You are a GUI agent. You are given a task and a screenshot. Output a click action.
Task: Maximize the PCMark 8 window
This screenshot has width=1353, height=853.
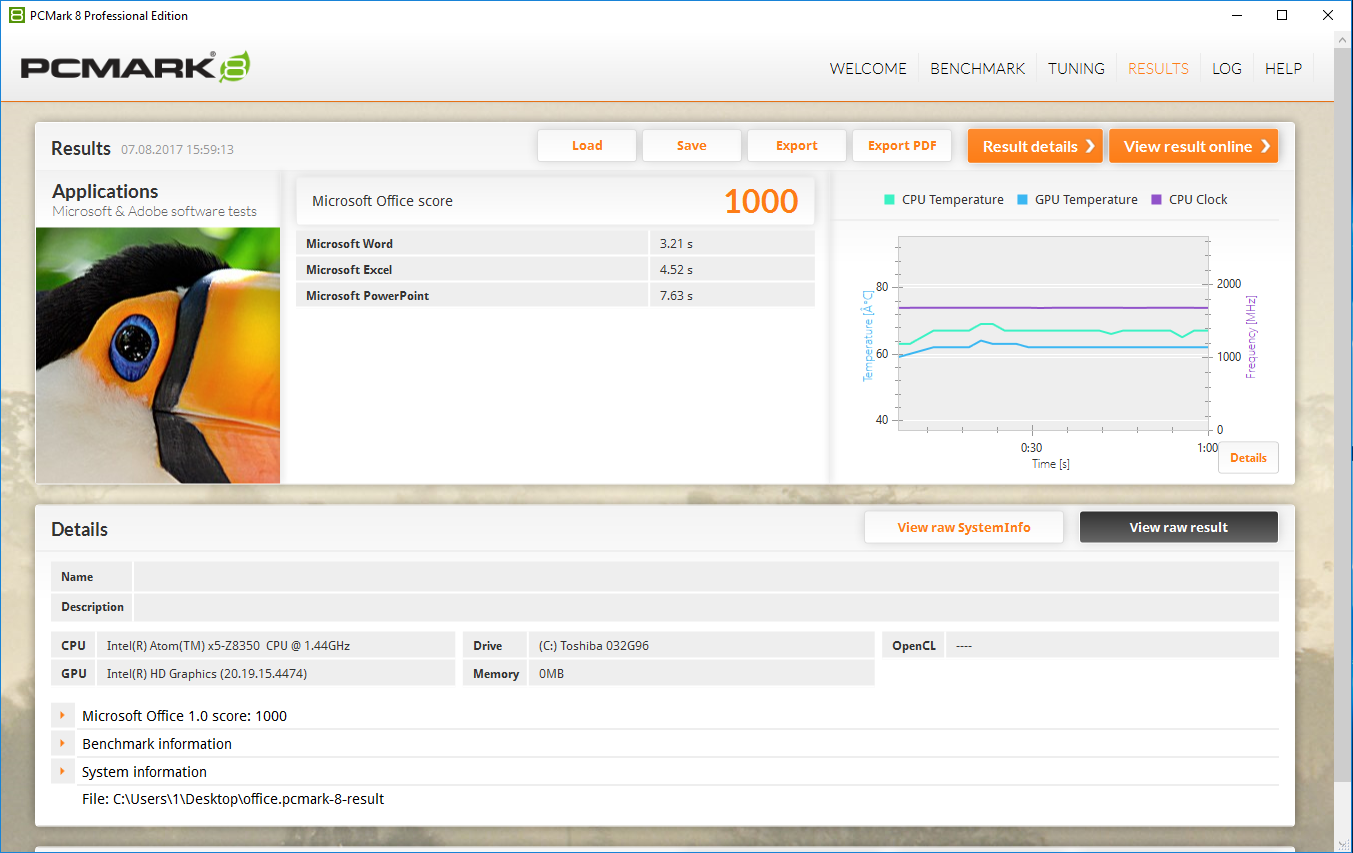coord(1283,15)
